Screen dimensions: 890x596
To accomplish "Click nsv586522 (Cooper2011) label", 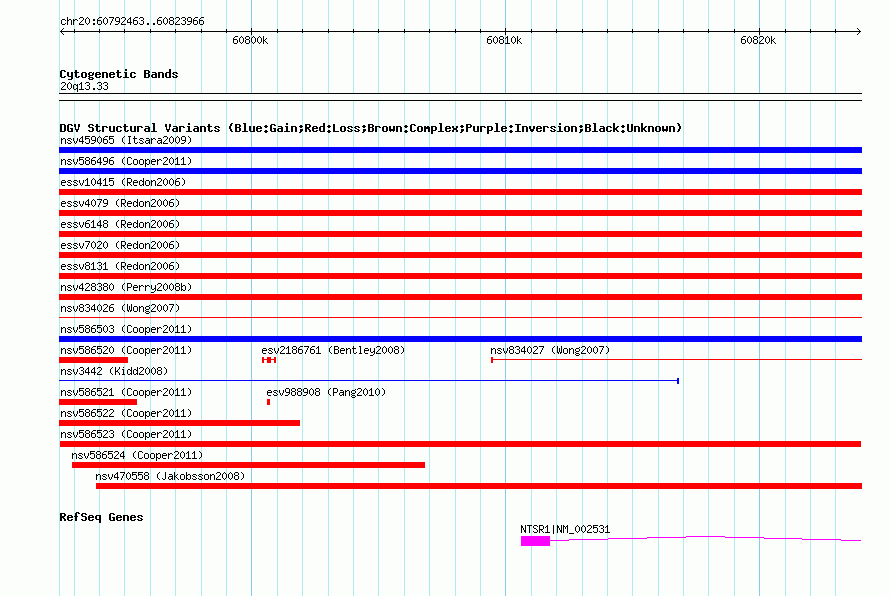I will (x=126, y=413).
